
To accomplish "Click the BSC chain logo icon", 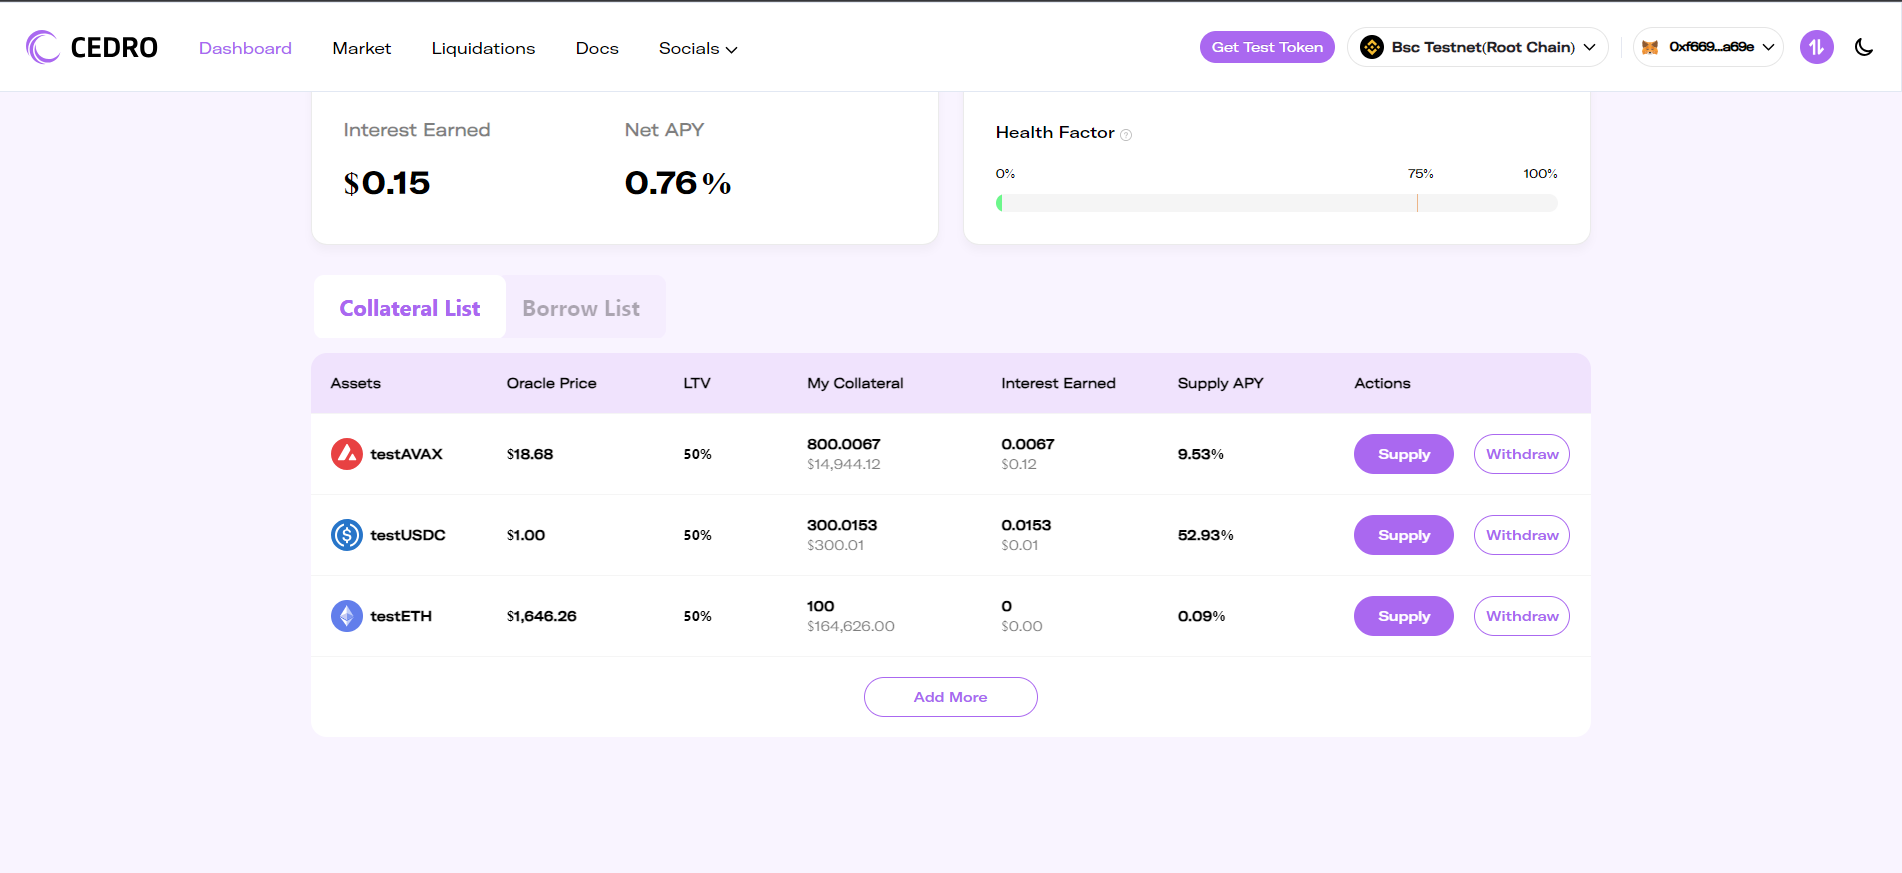I will pyautogui.click(x=1372, y=47).
